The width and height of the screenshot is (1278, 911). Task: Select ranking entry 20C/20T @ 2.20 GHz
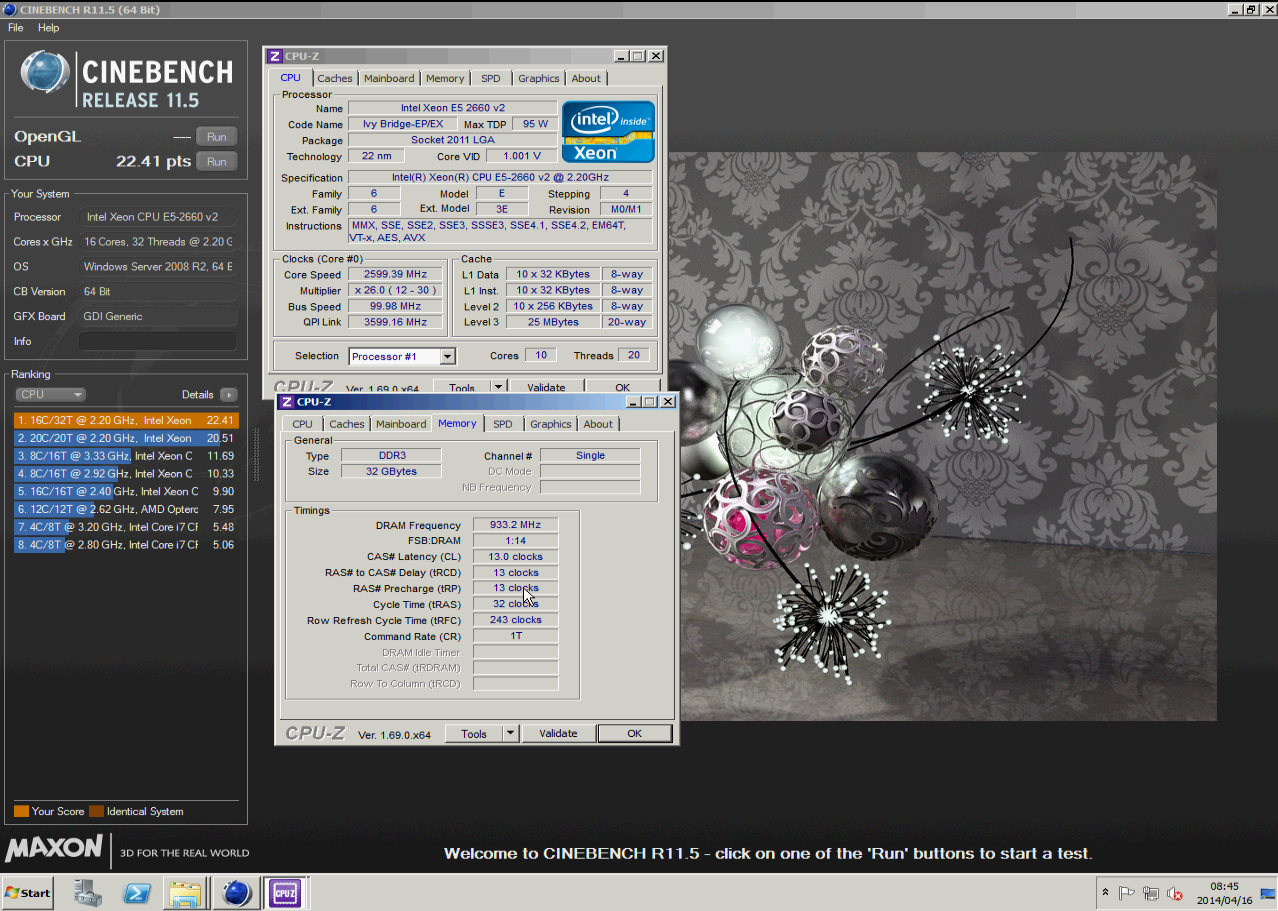pos(126,438)
